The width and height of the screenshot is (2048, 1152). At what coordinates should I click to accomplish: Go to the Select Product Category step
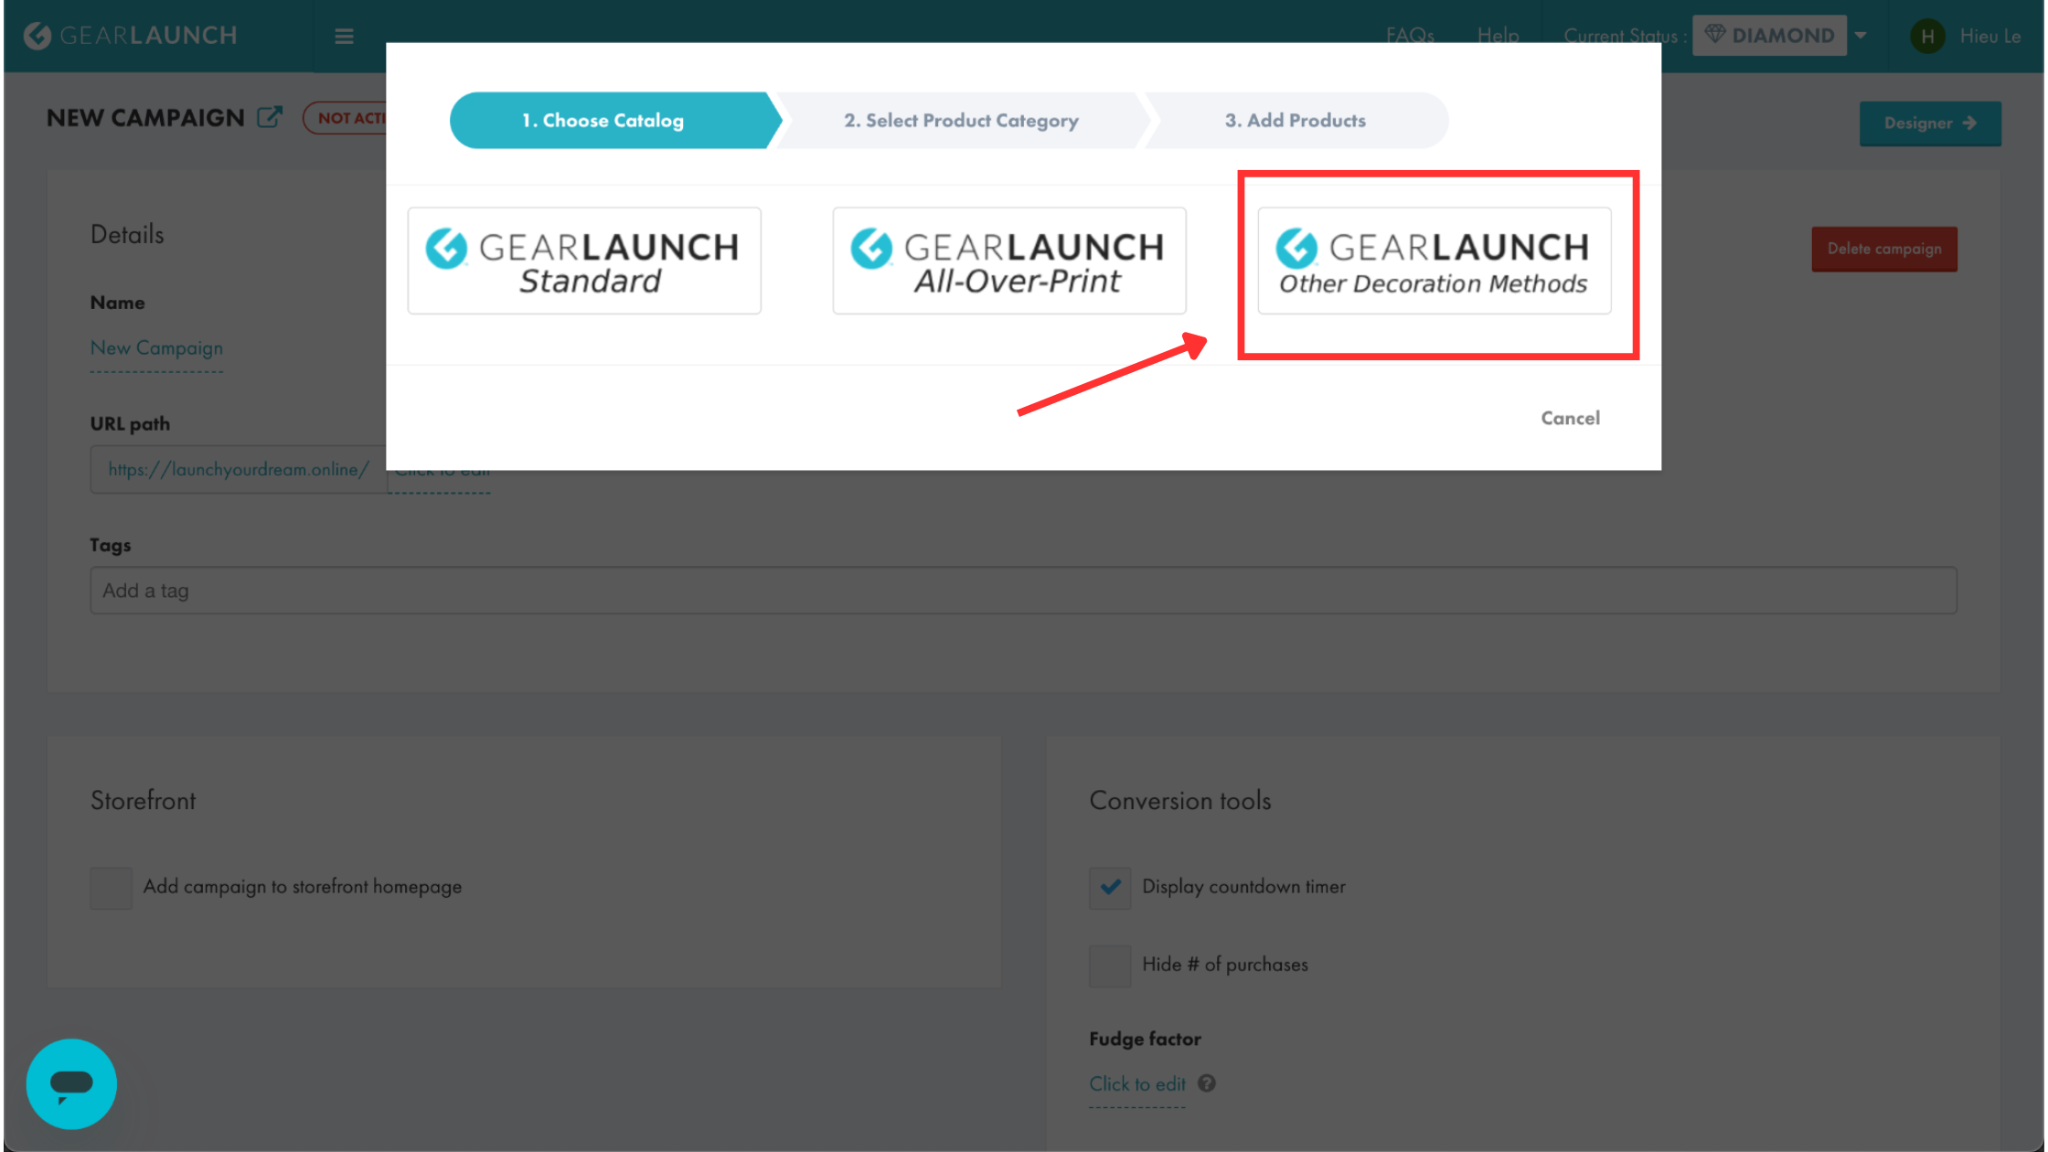(x=961, y=121)
